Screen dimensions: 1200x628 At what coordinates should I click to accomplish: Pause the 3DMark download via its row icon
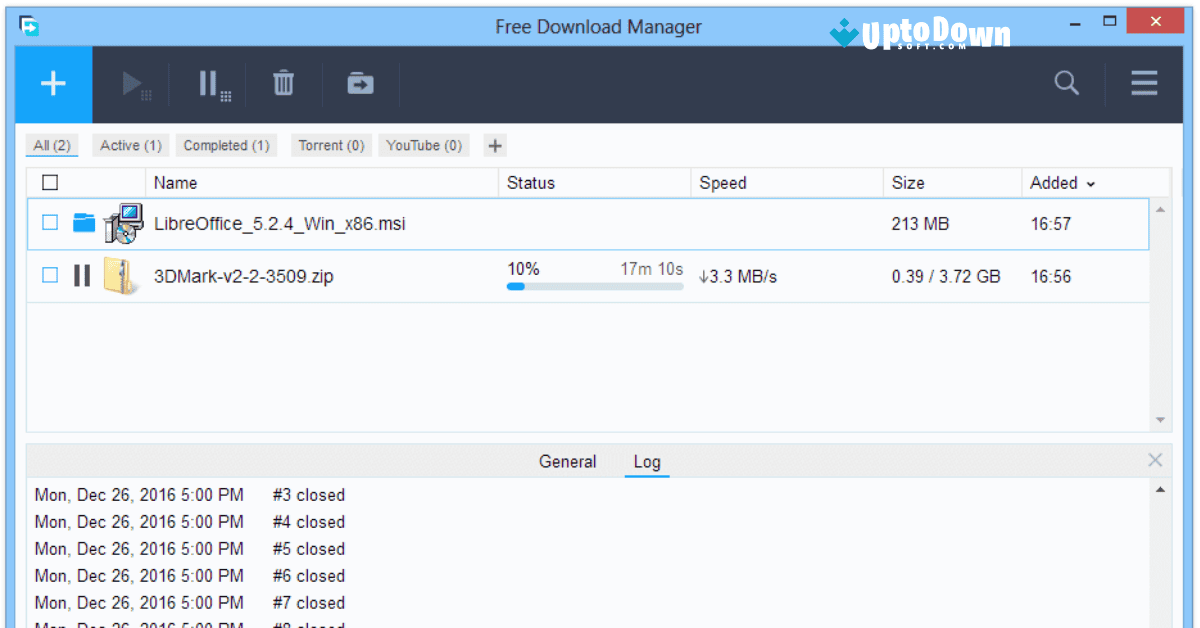pos(82,276)
